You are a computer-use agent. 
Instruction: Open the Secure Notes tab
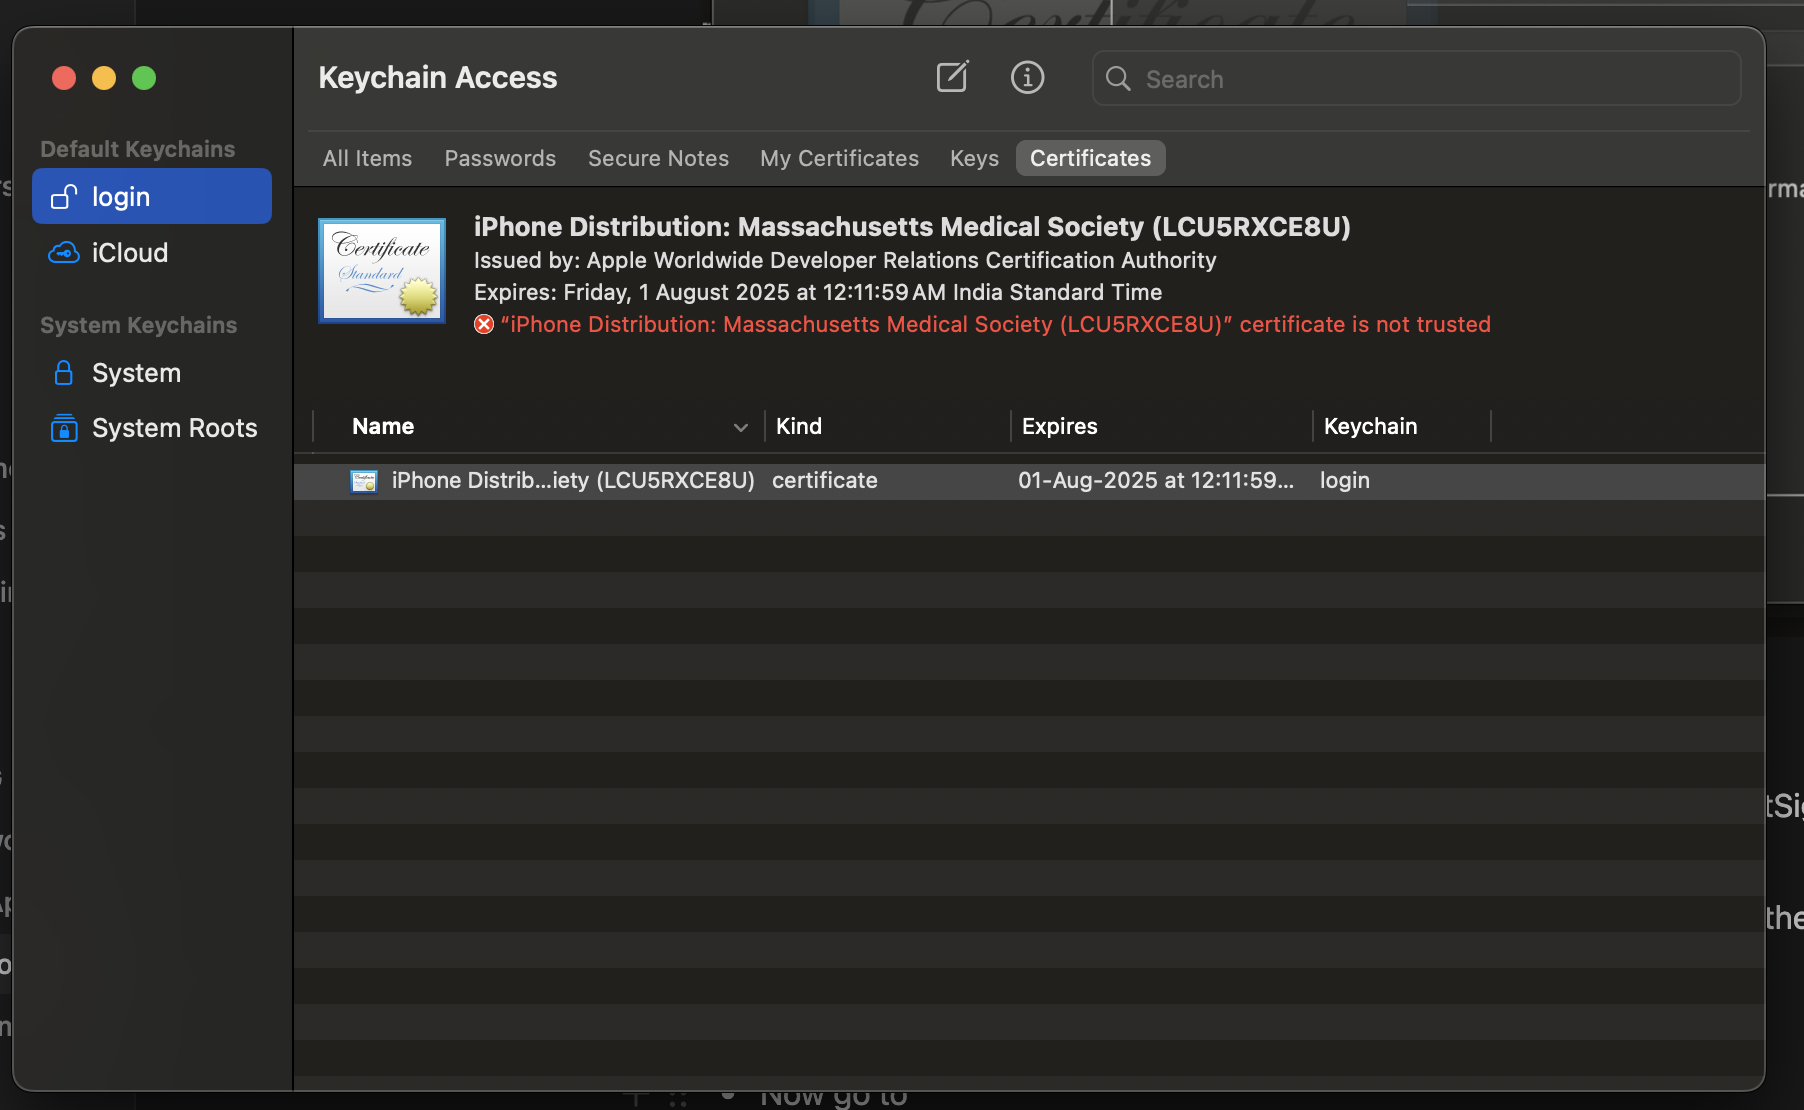tap(658, 158)
